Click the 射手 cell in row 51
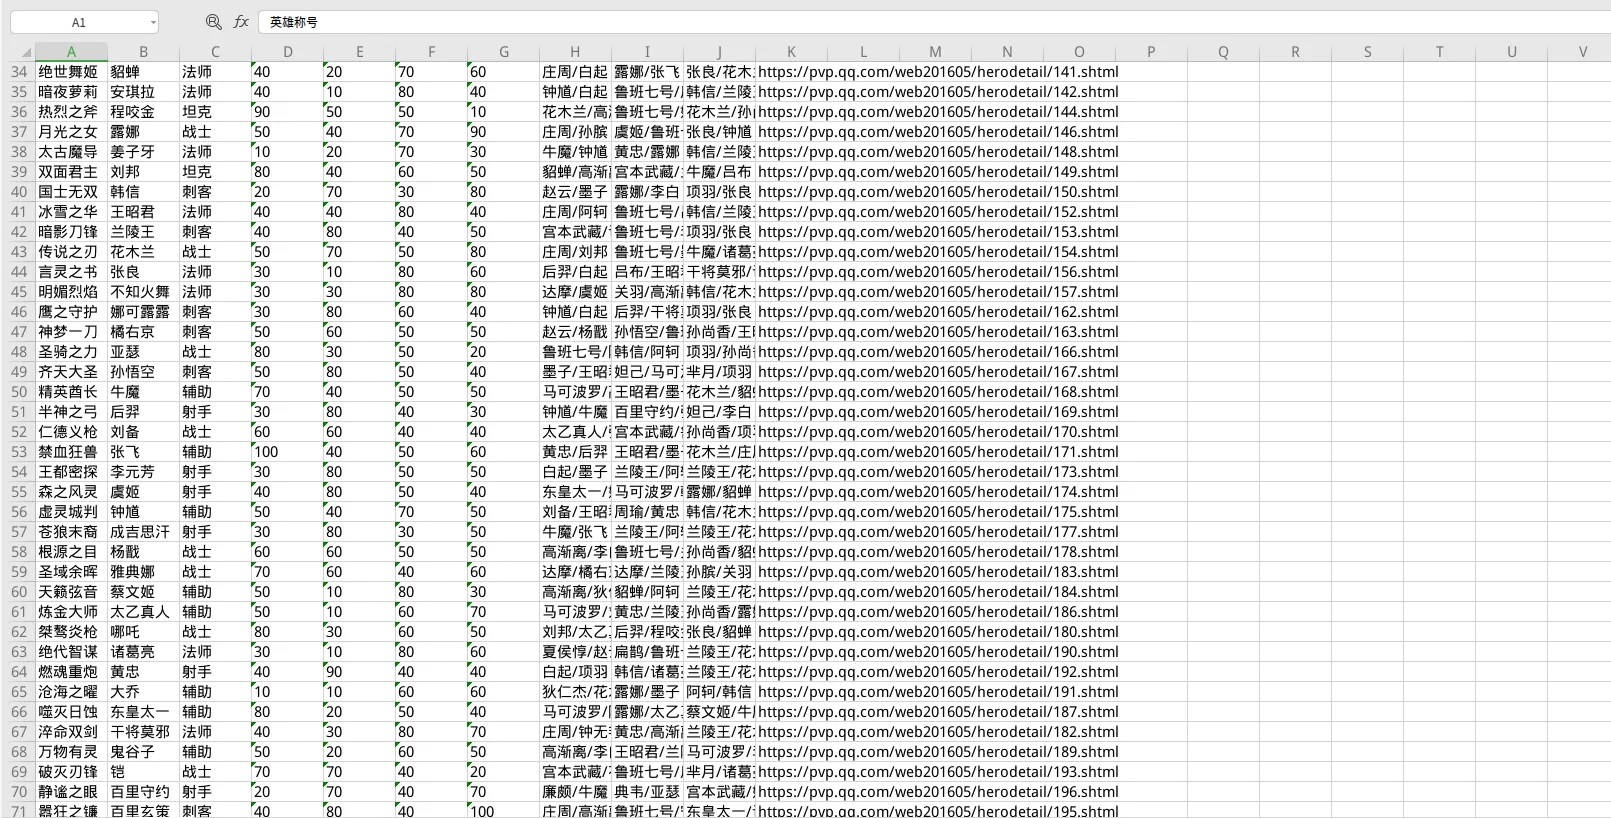1611x818 pixels. tap(197, 412)
